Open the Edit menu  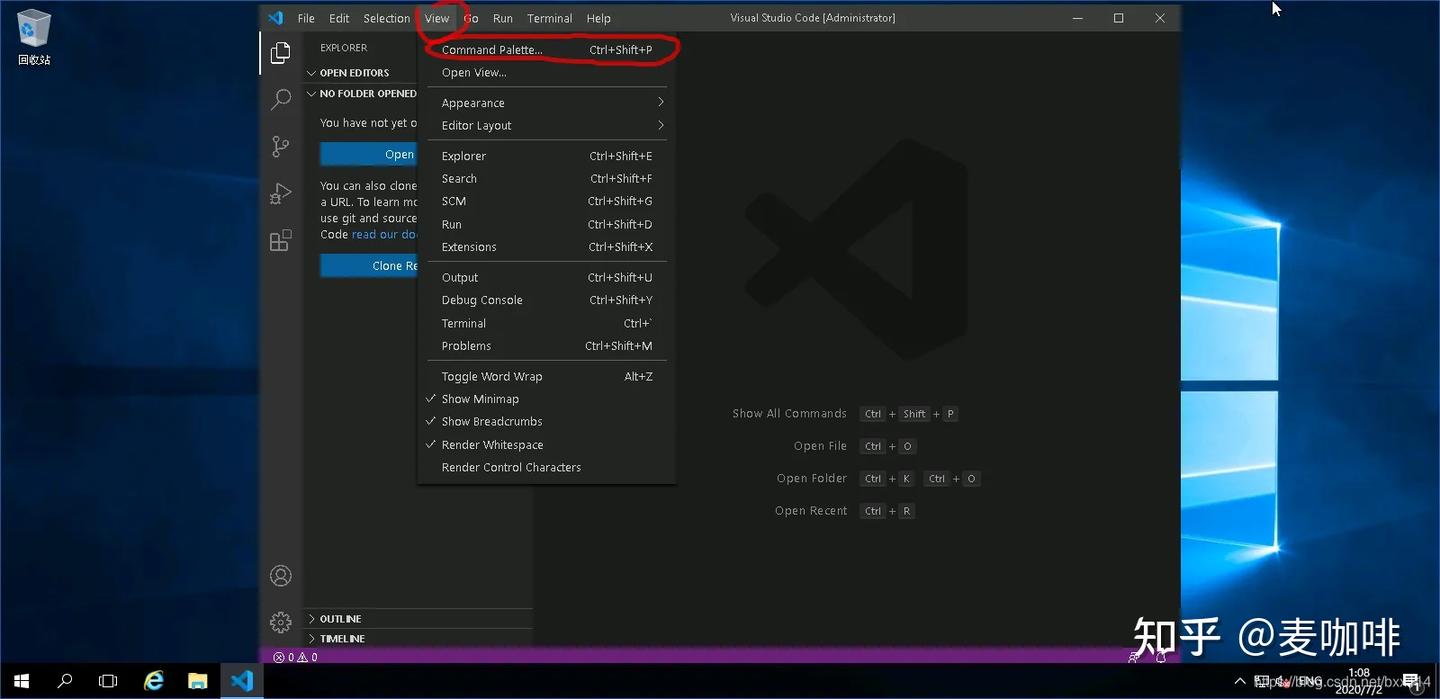(339, 18)
